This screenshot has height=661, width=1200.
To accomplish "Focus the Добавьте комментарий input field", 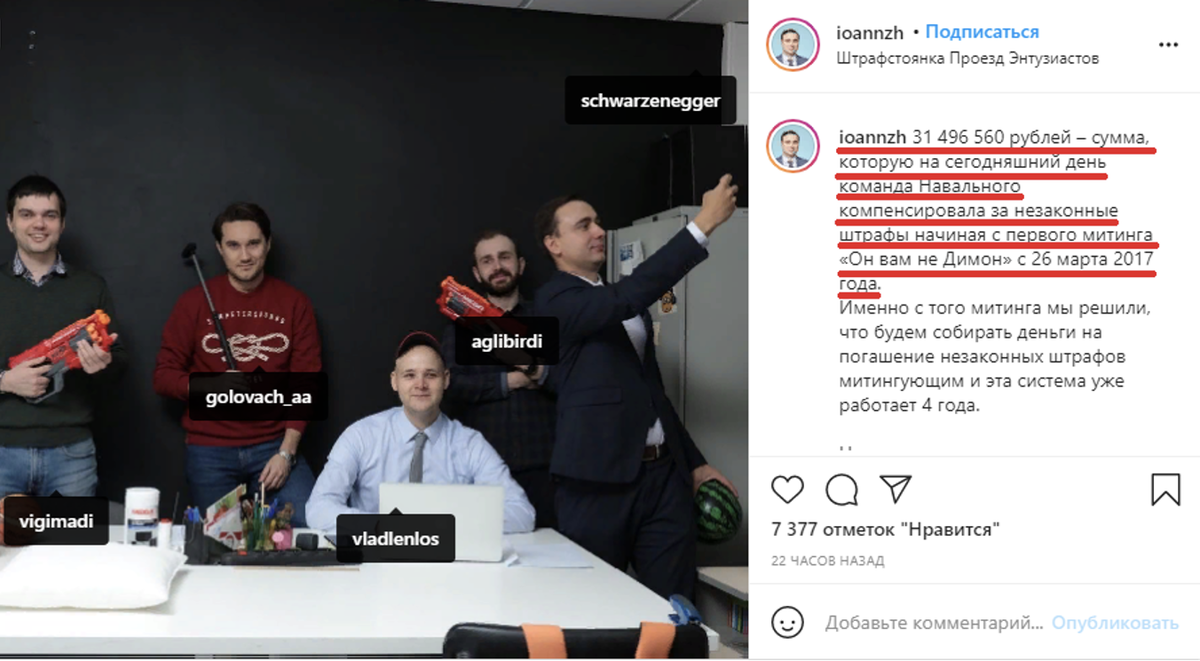I will (935, 623).
